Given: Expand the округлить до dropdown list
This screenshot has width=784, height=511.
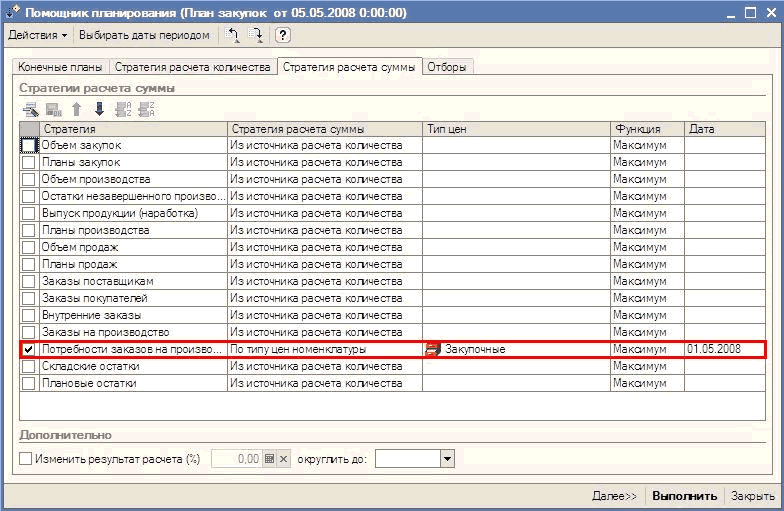Looking at the screenshot, I should (447, 458).
